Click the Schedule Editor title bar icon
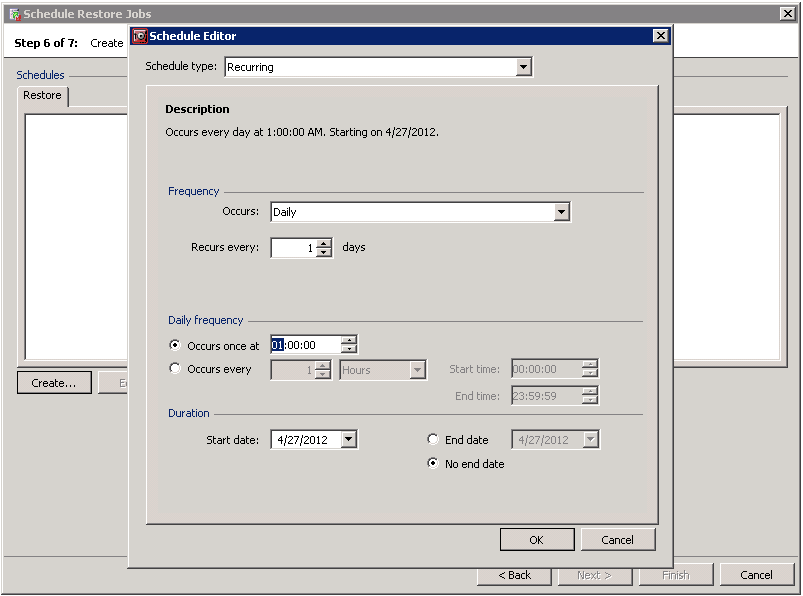803x596 pixels. [139, 36]
